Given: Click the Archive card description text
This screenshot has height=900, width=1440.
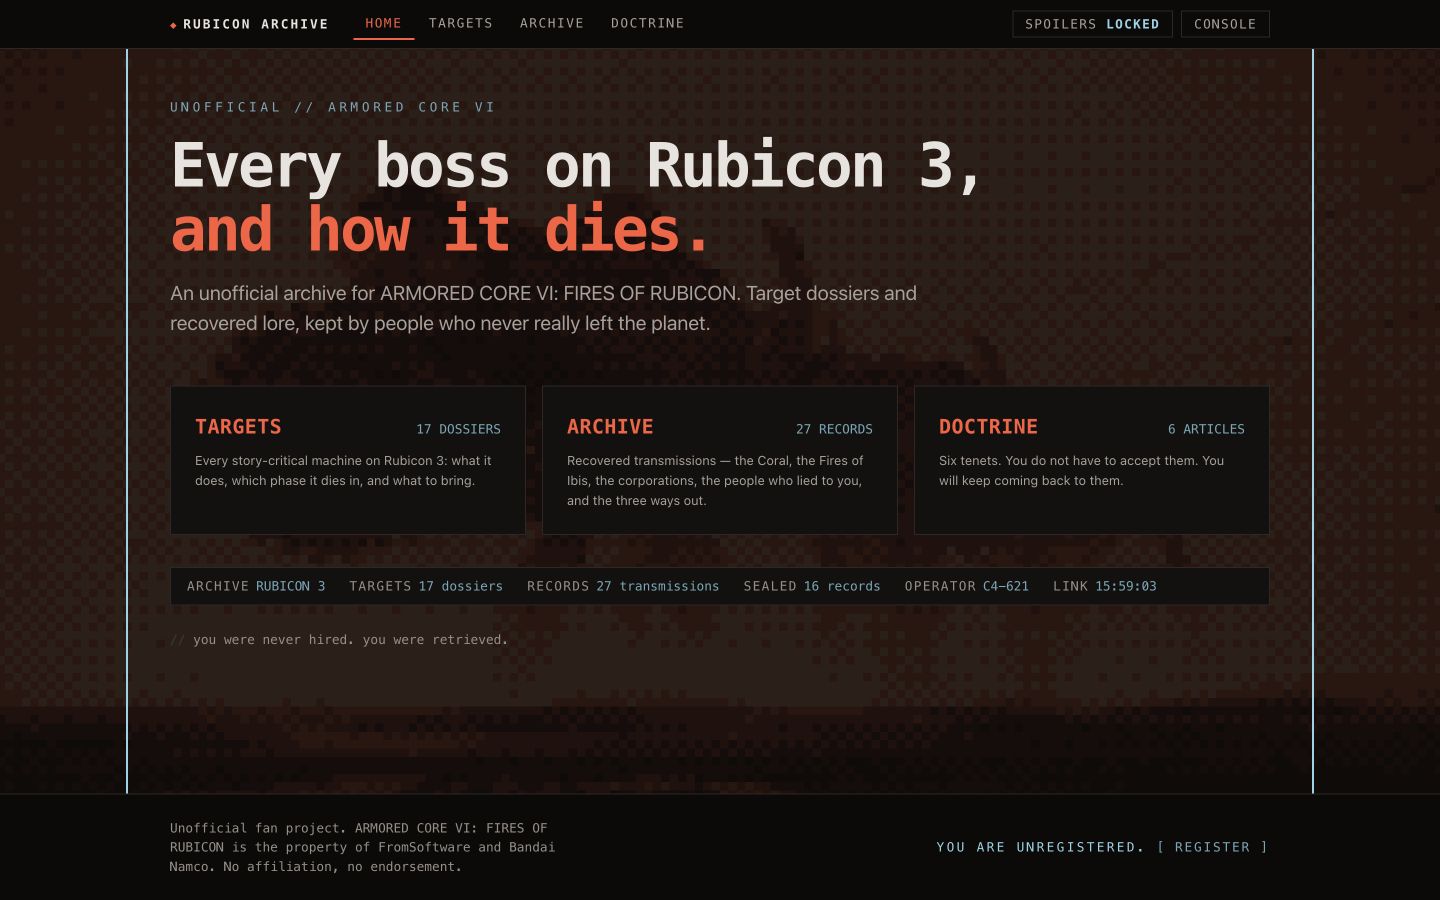Looking at the screenshot, I should click(x=715, y=481).
